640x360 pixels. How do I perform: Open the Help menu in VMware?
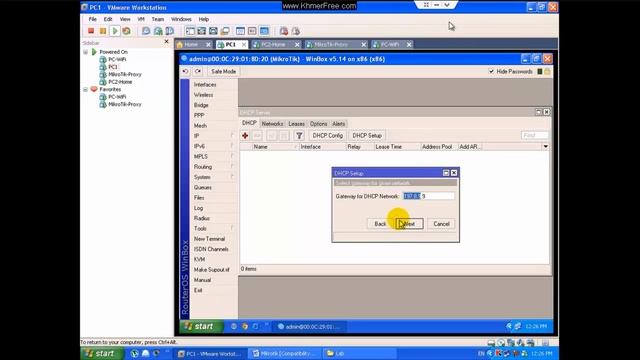[x=204, y=19]
